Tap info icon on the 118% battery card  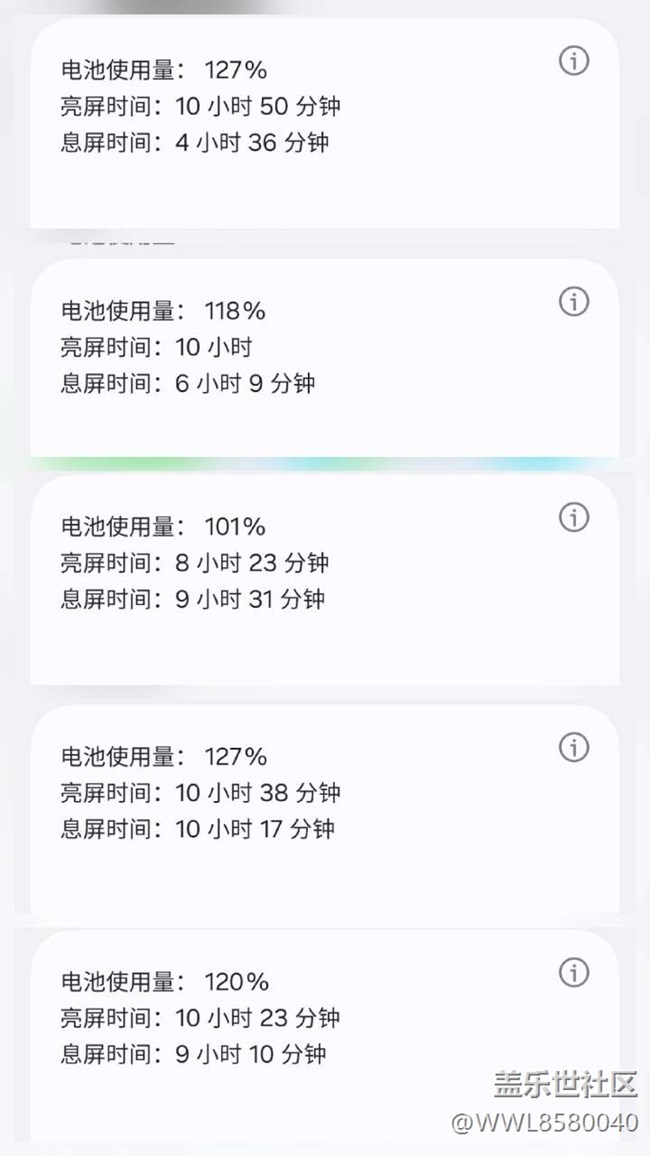573,301
